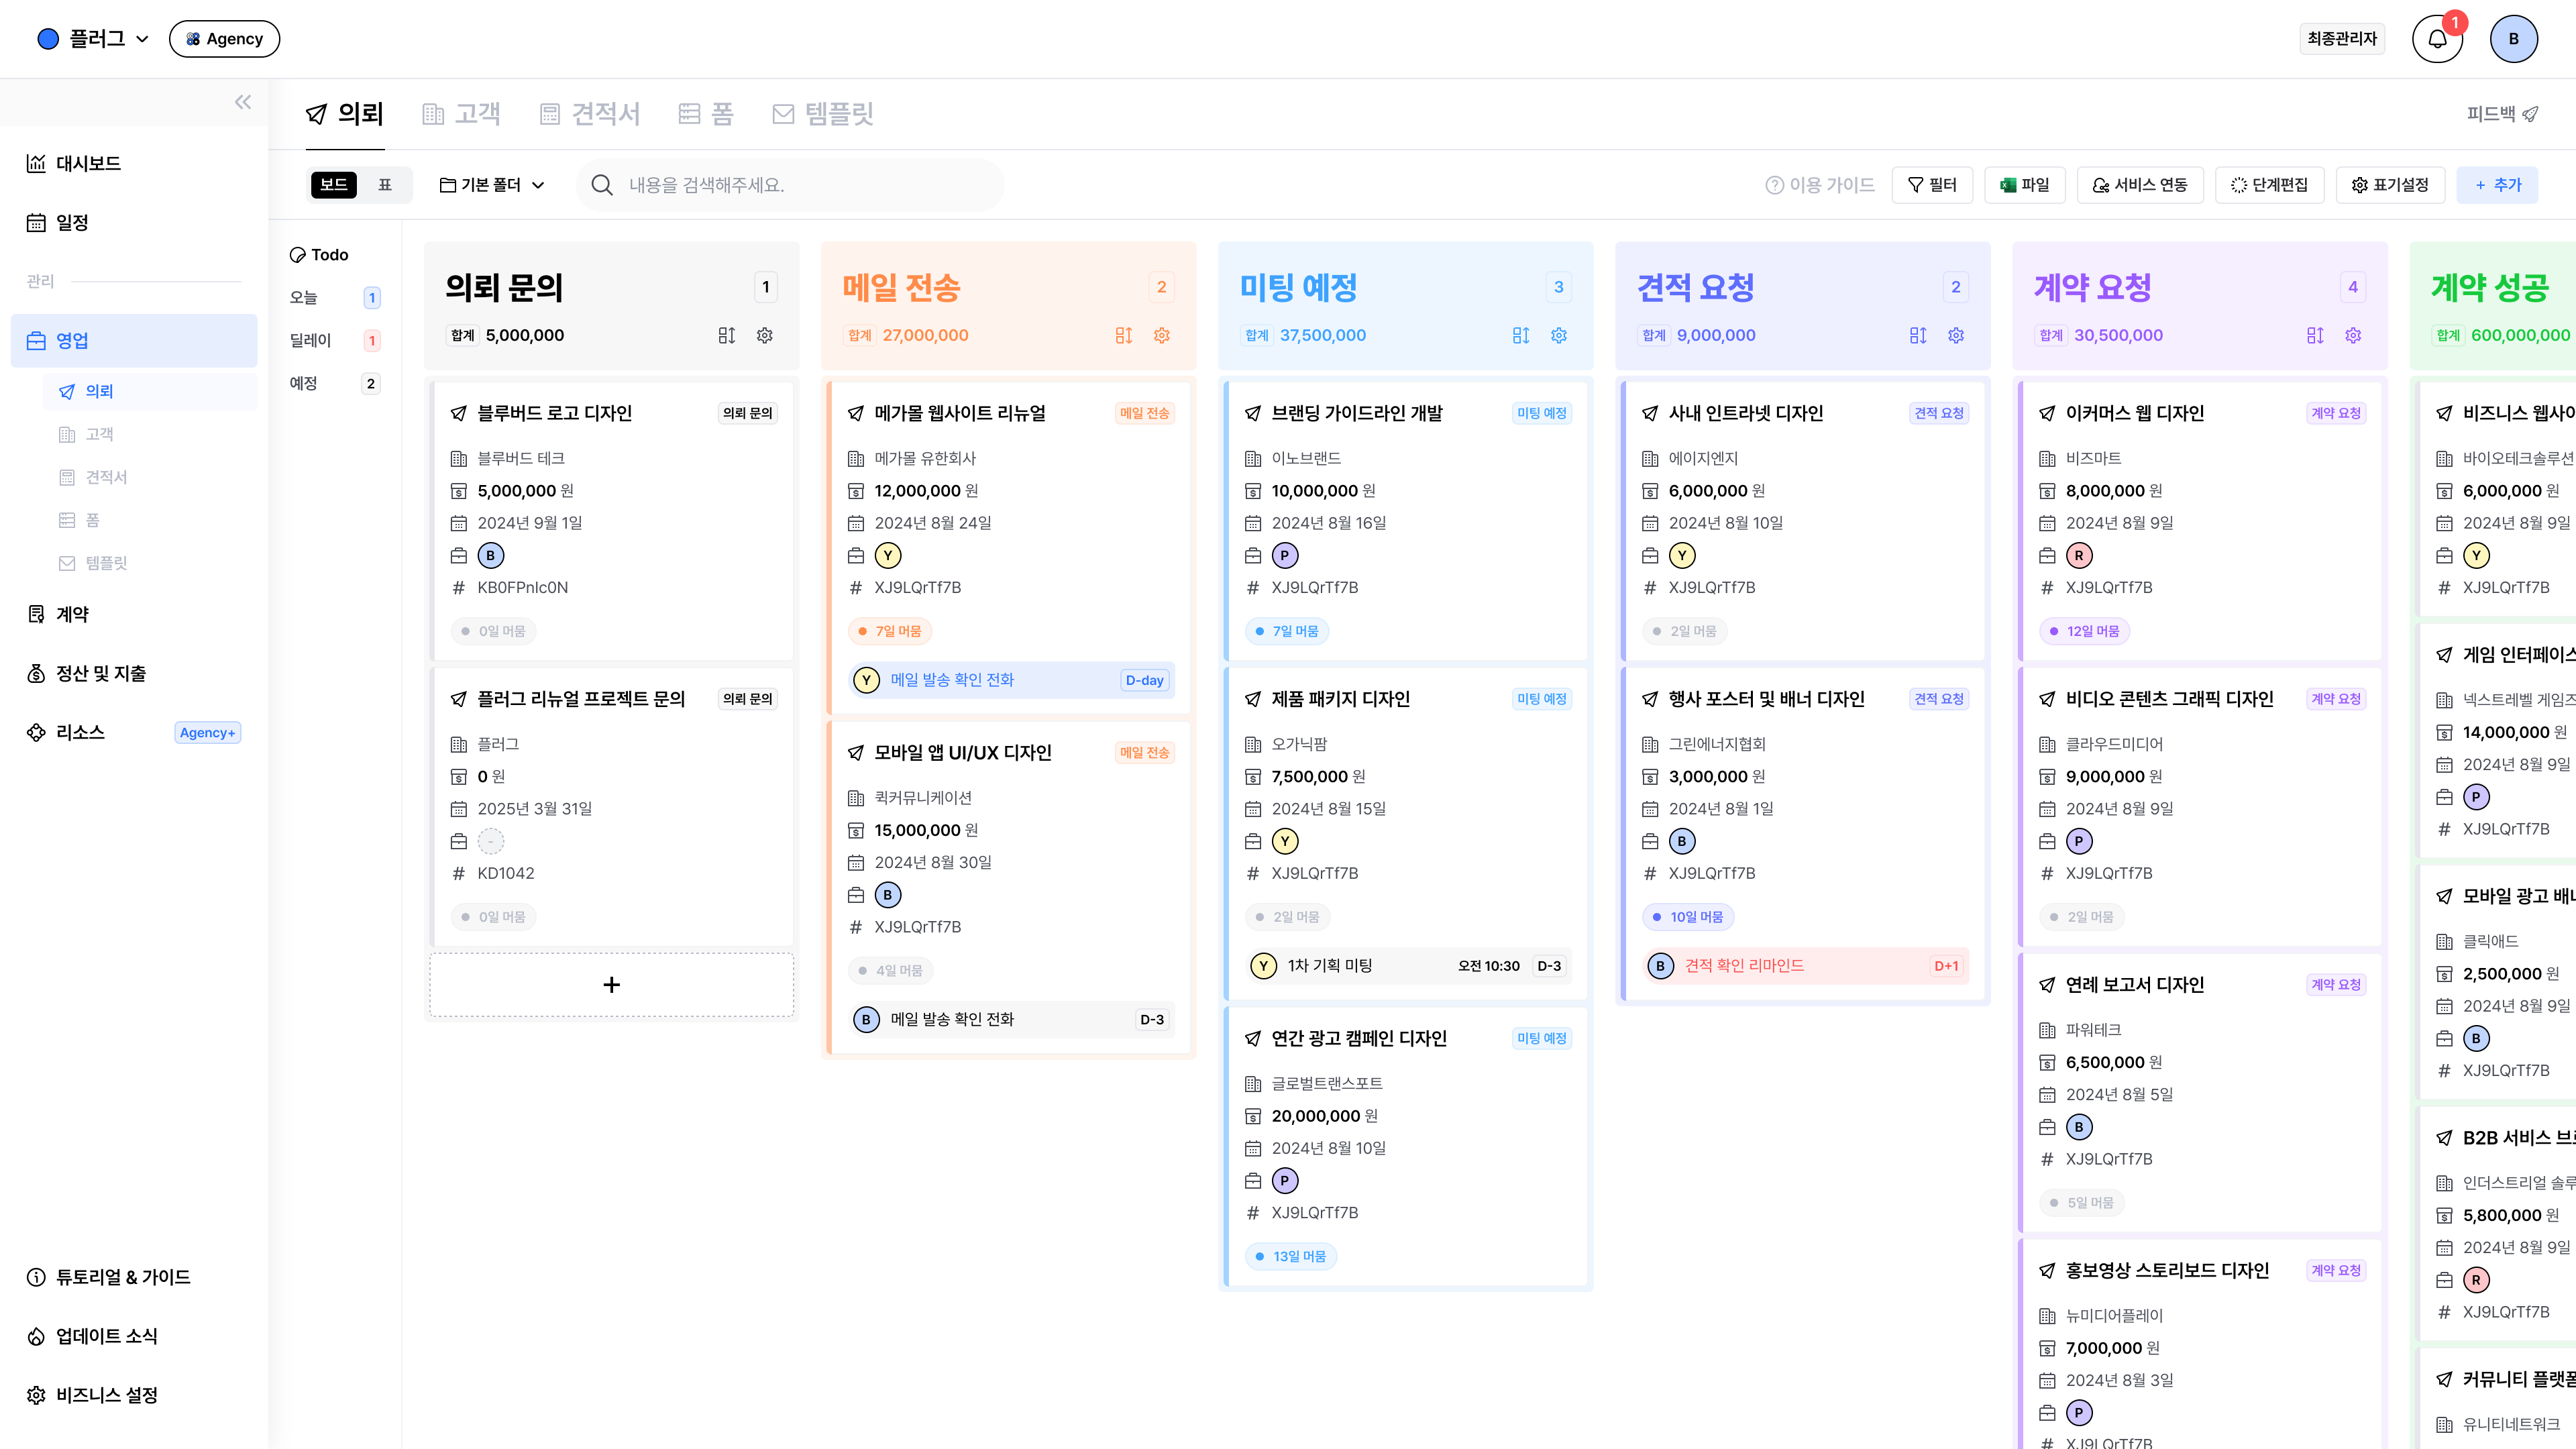Open settings gear in 의뢰 문의 column header

(x=765, y=336)
